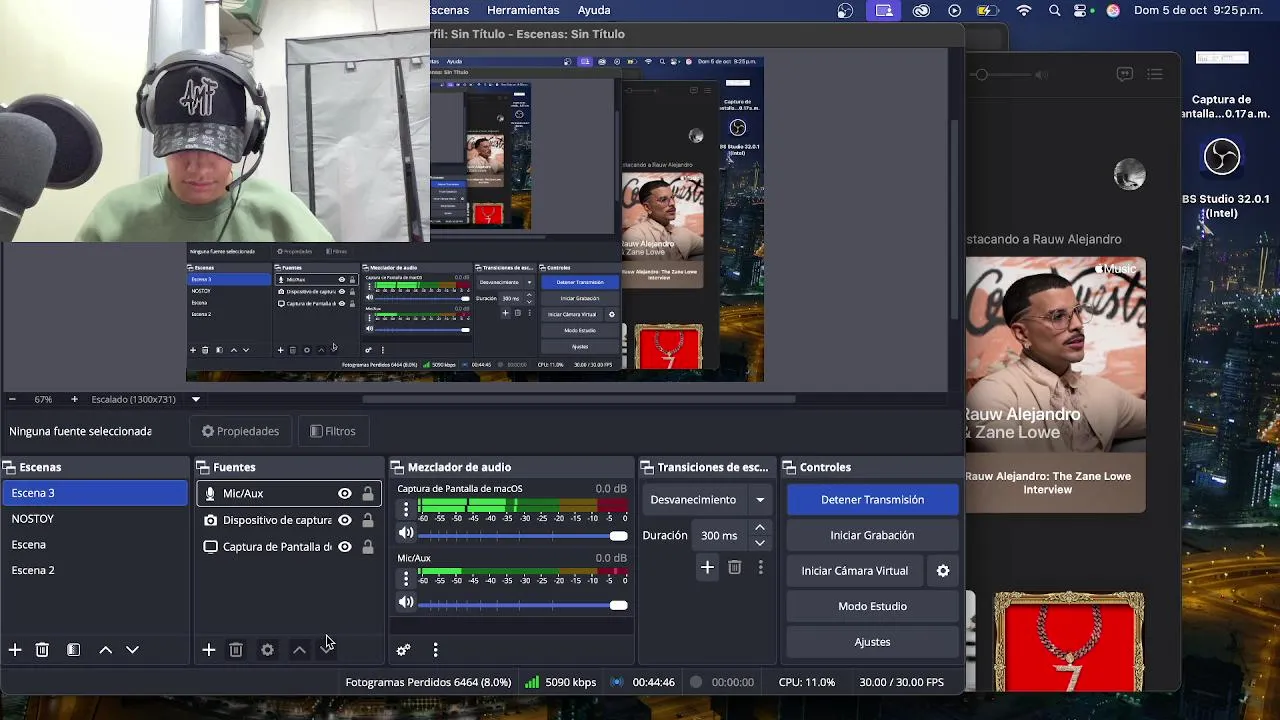Decrease transition duration with down arrow

click(x=760, y=543)
